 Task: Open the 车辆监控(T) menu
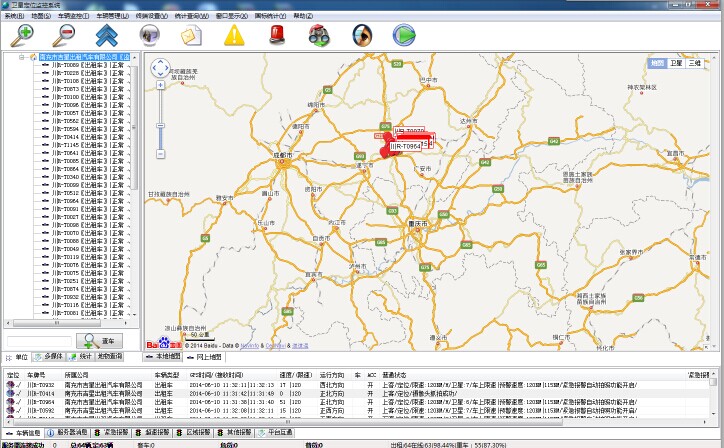coord(73,16)
